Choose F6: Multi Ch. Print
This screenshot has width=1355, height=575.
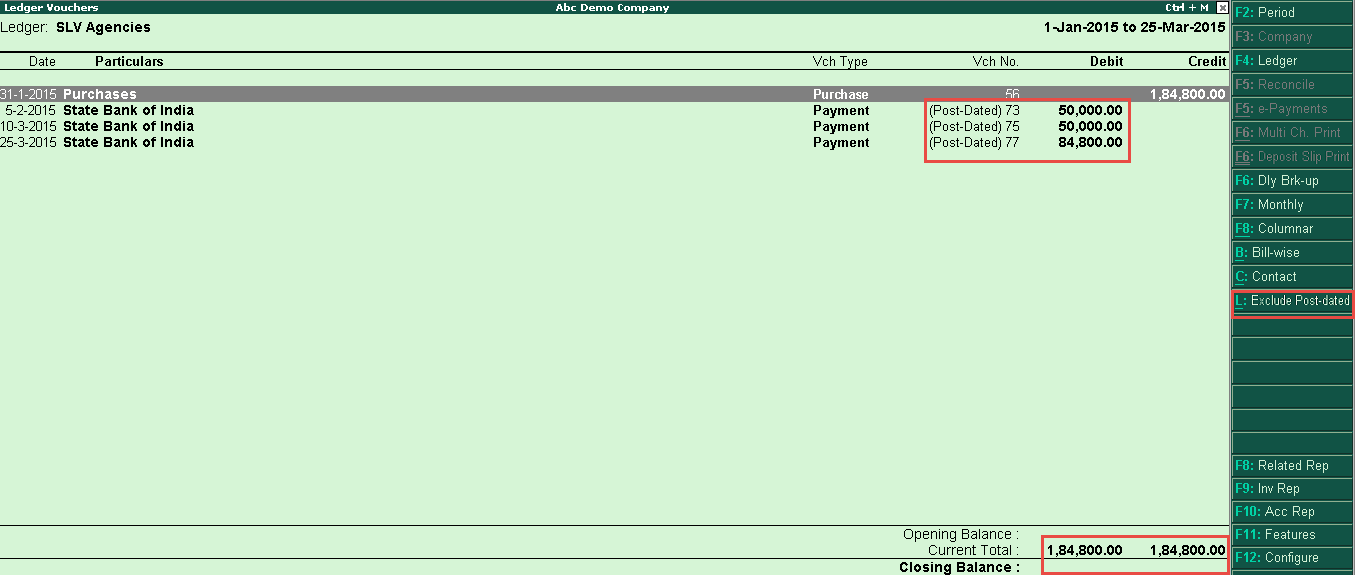pos(1293,133)
